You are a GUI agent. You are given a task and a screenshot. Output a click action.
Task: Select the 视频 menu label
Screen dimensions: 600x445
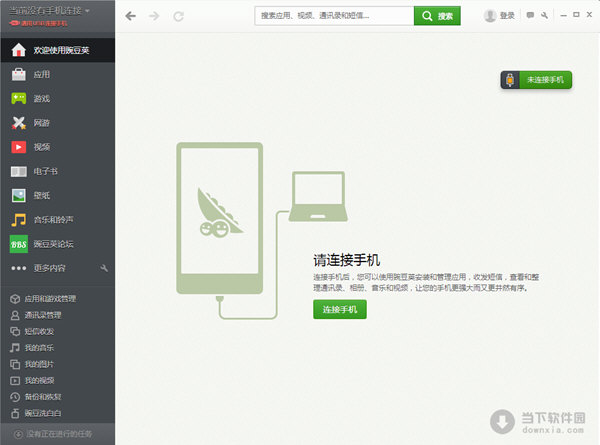(42, 147)
